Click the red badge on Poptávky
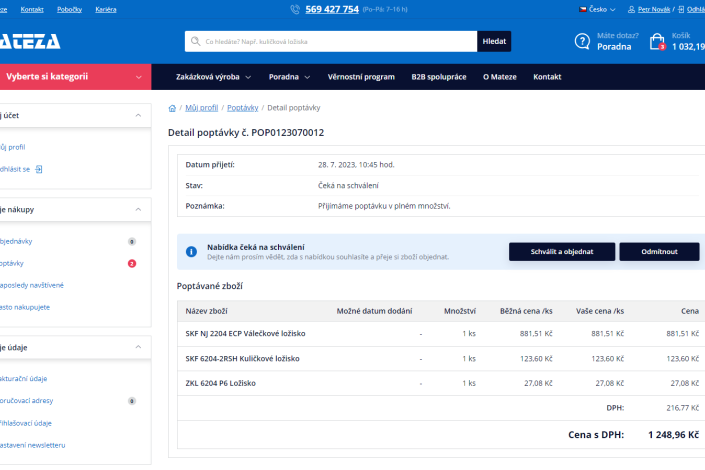This screenshot has height=470, width=705. point(132,264)
